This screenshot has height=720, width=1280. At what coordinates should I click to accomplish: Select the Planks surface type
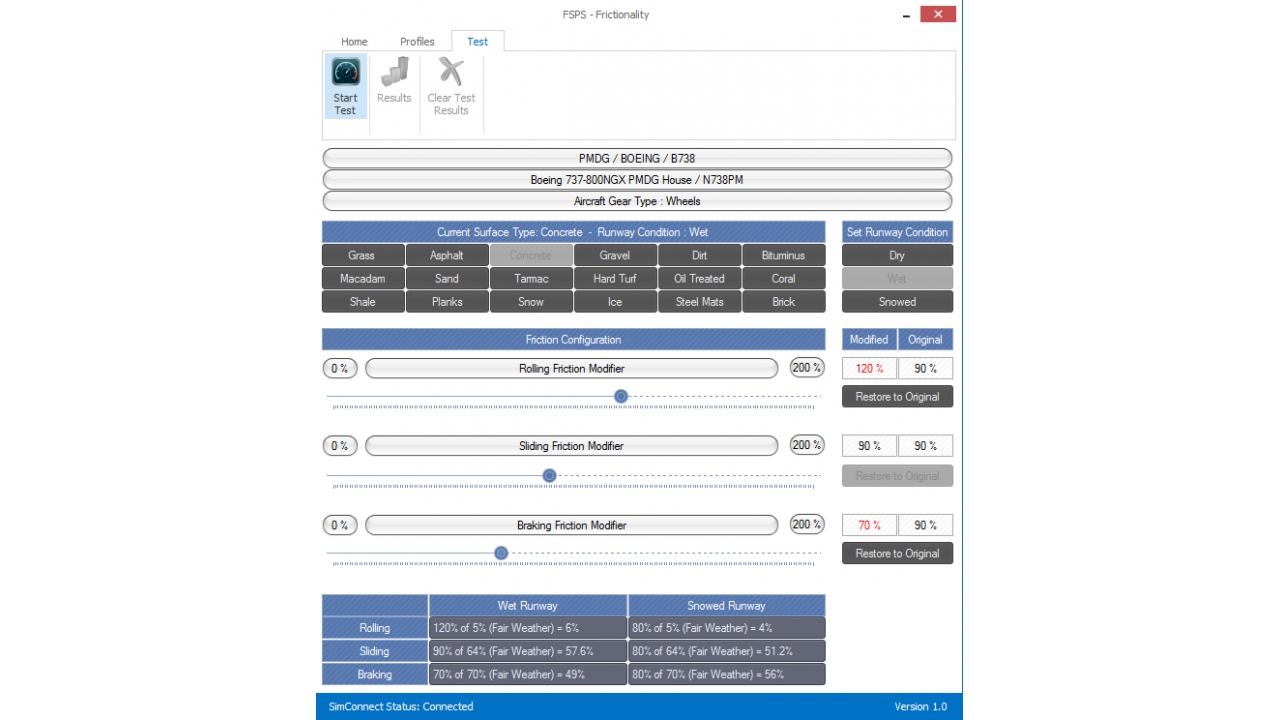[447, 301]
